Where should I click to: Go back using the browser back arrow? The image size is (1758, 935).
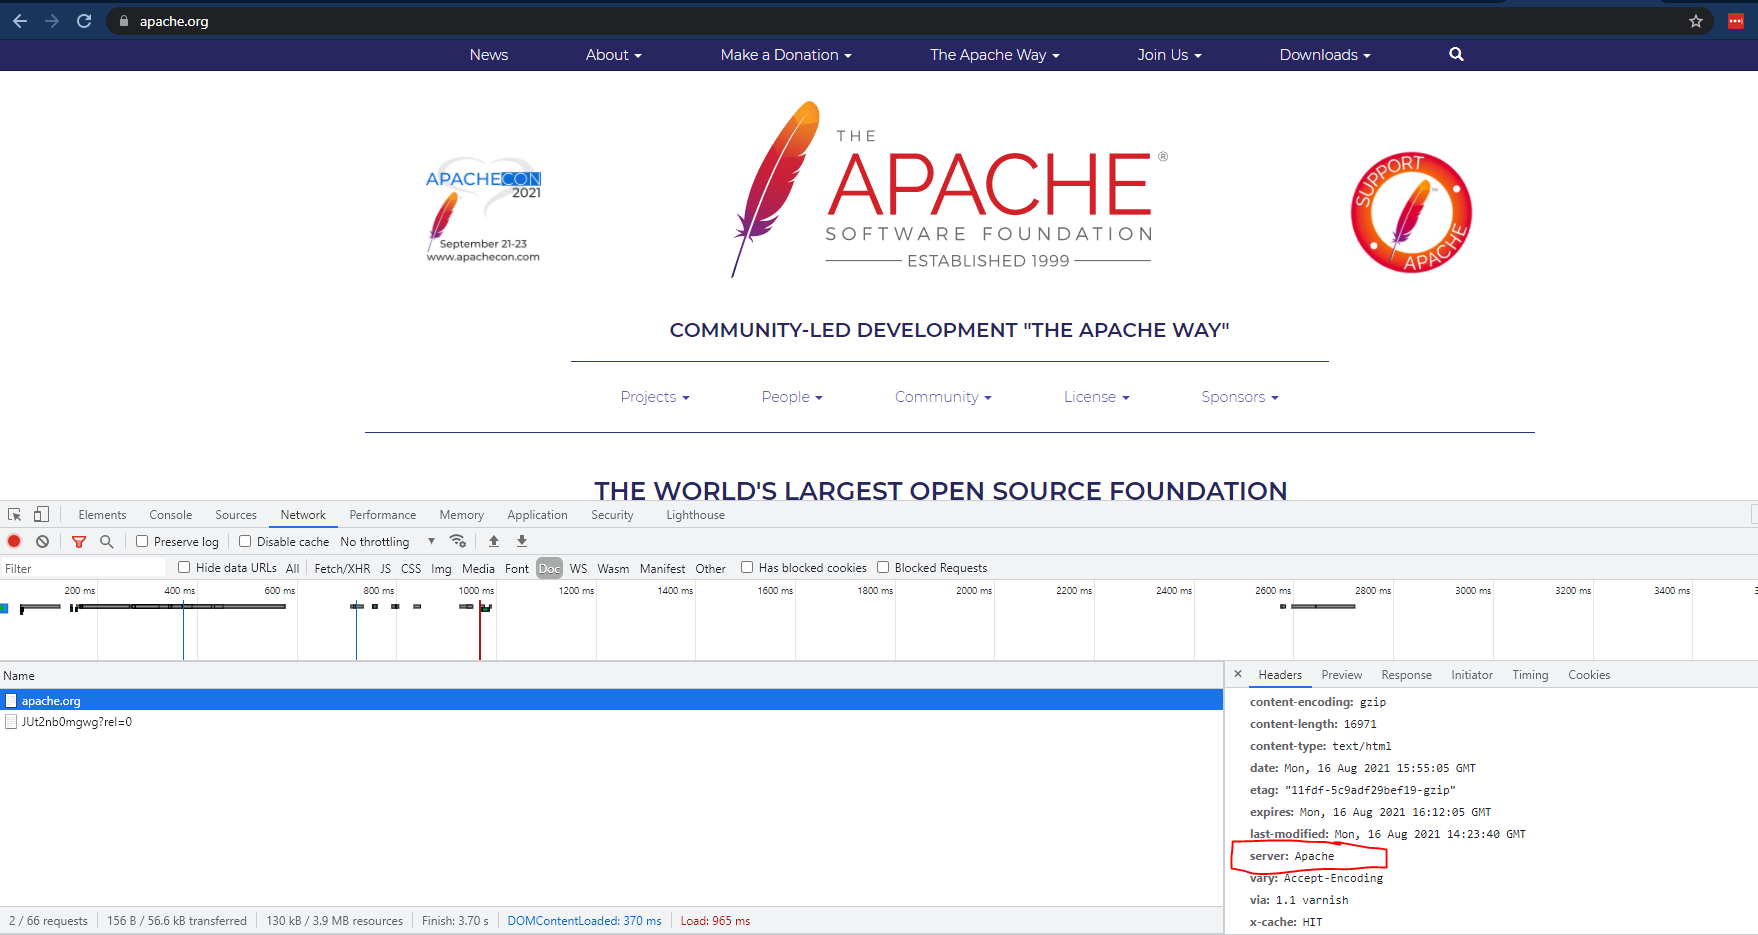pyautogui.click(x=20, y=21)
